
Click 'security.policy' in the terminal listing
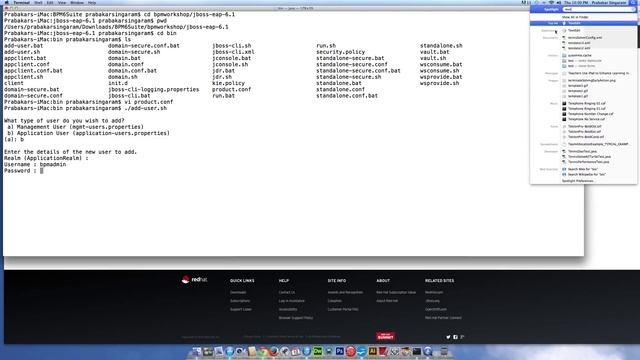tap(340, 52)
